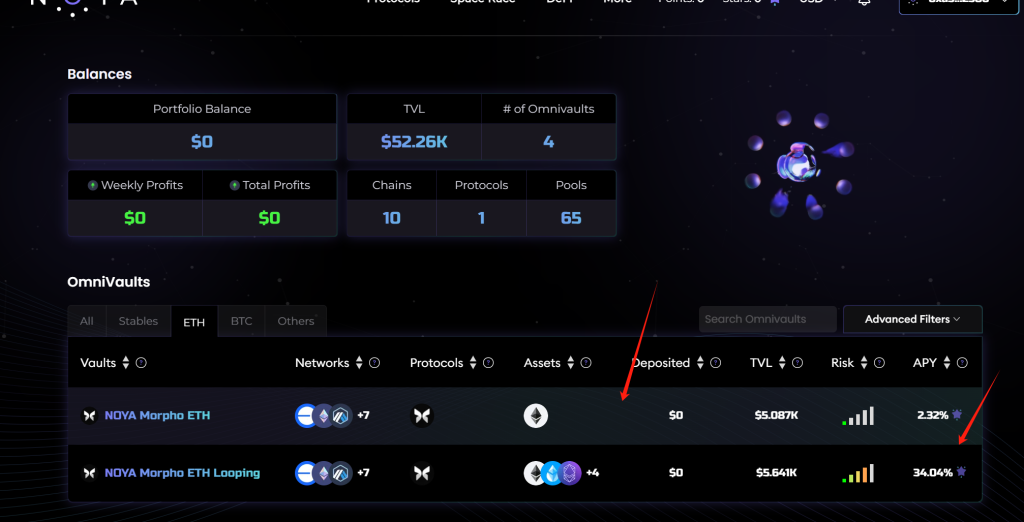Click Base network icon in ETH Looping row
1024x522 pixels.
coord(306,472)
